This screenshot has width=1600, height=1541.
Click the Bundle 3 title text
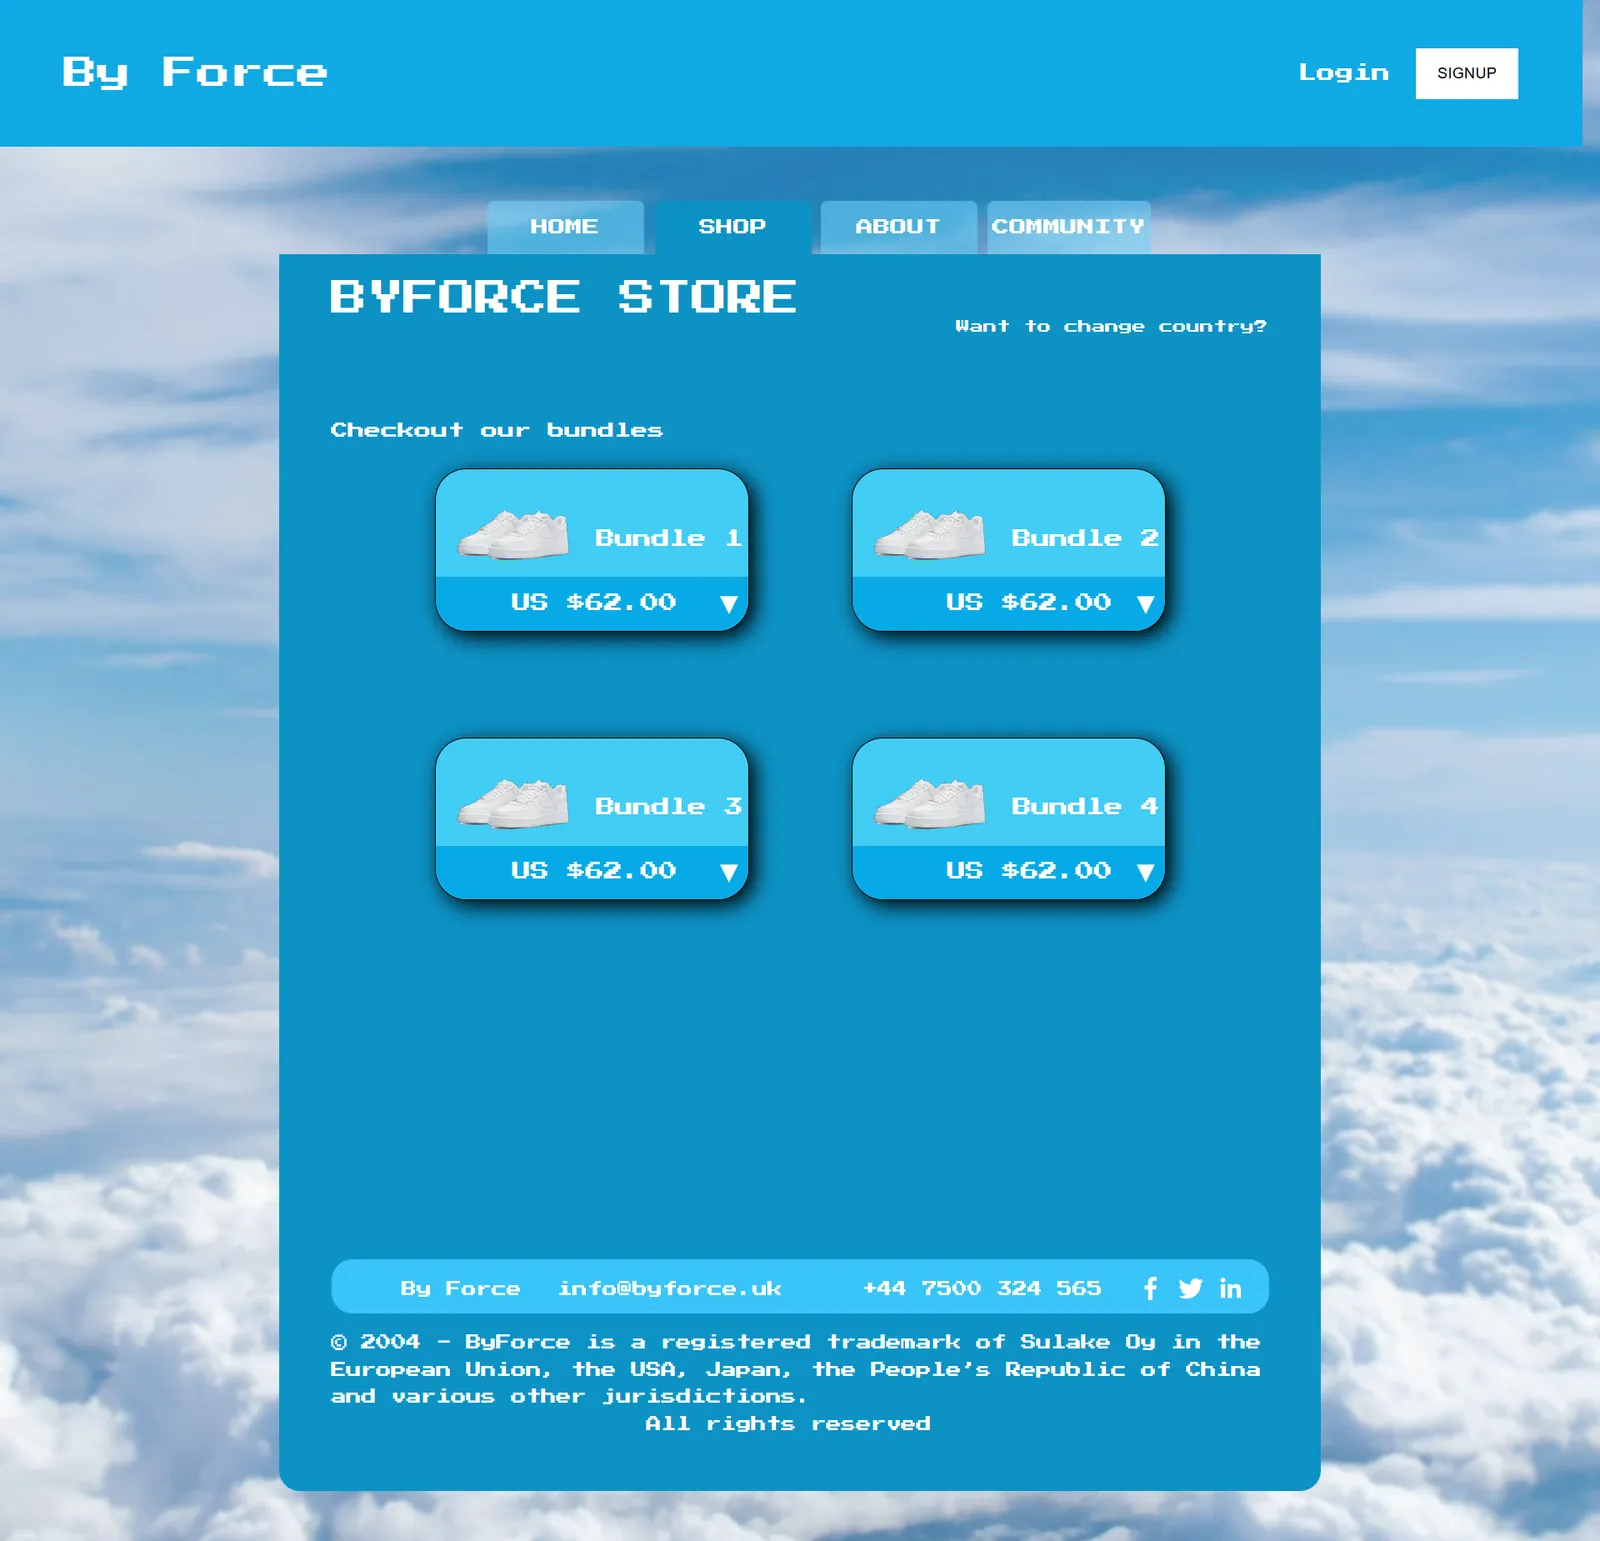click(x=668, y=806)
